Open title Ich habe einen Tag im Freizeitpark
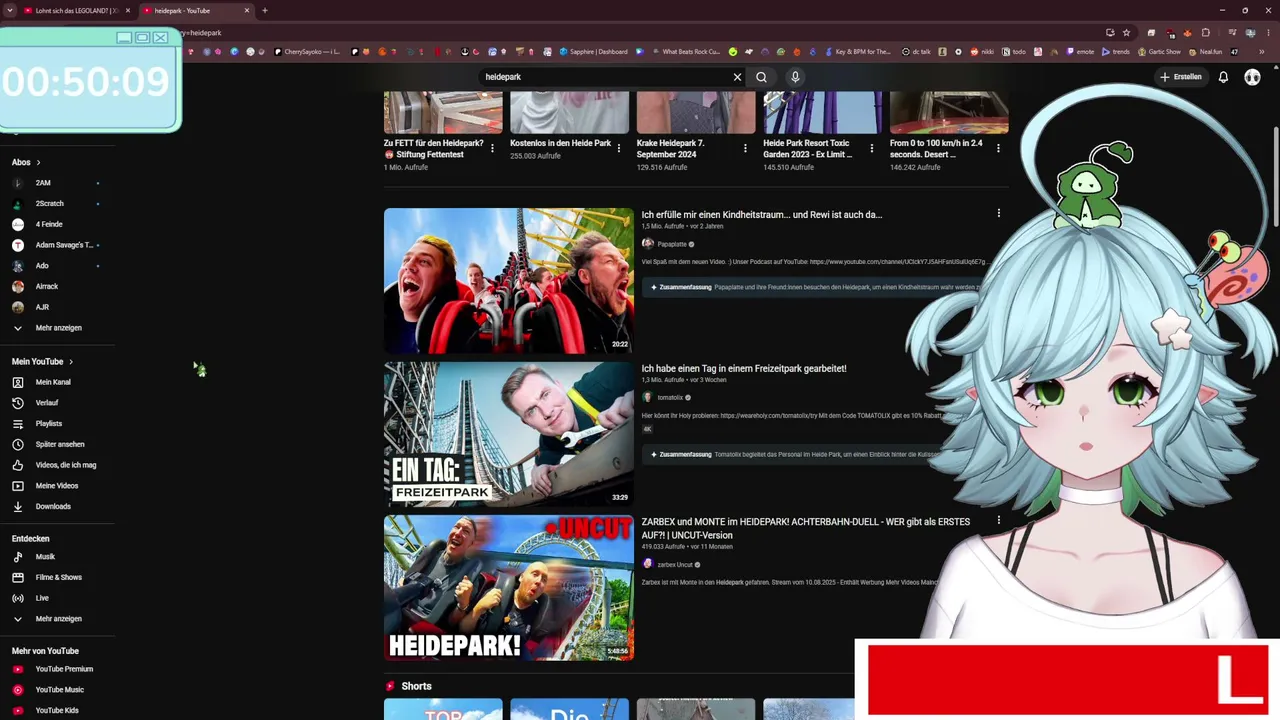This screenshot has width=1280, height=720. (x=744, y=369)
